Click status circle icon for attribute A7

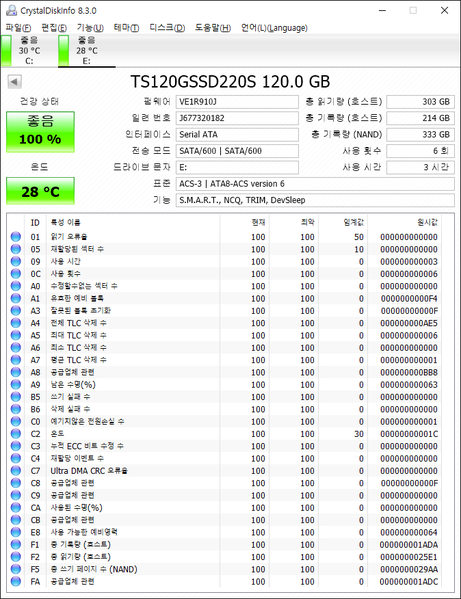point(16,360)
